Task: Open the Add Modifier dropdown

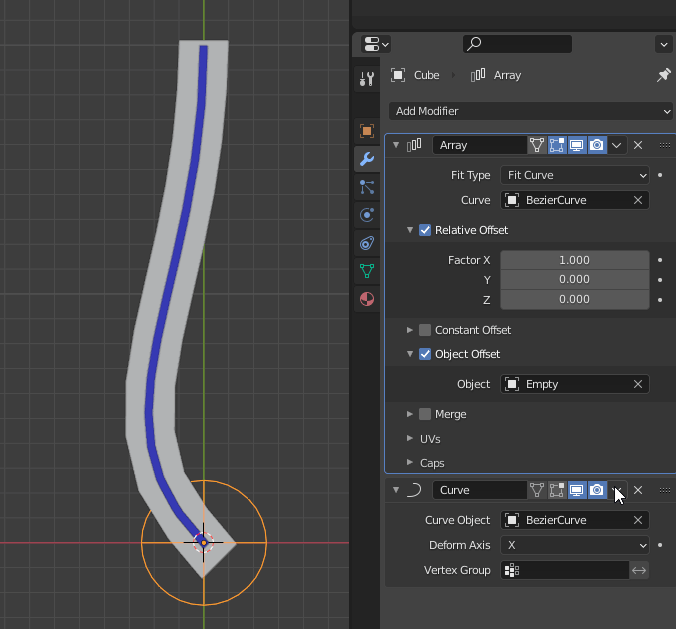Action: click(x=531, y=111)
